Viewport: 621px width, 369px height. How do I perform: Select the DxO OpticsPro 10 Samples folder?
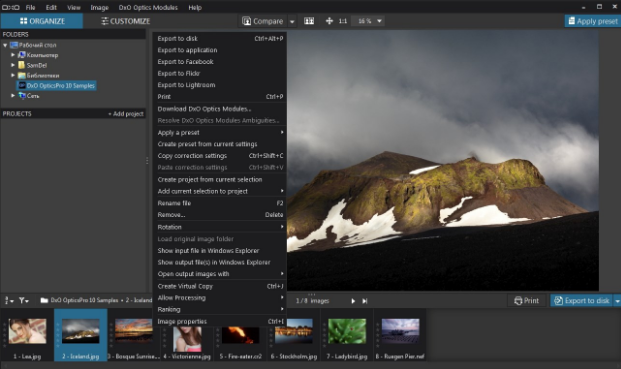point(56,86)
